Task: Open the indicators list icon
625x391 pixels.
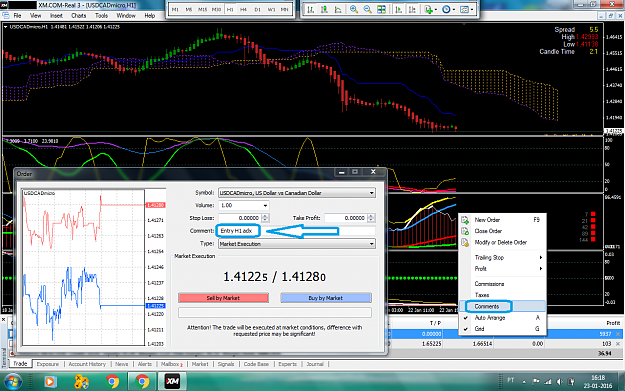Action: (430, 10)
